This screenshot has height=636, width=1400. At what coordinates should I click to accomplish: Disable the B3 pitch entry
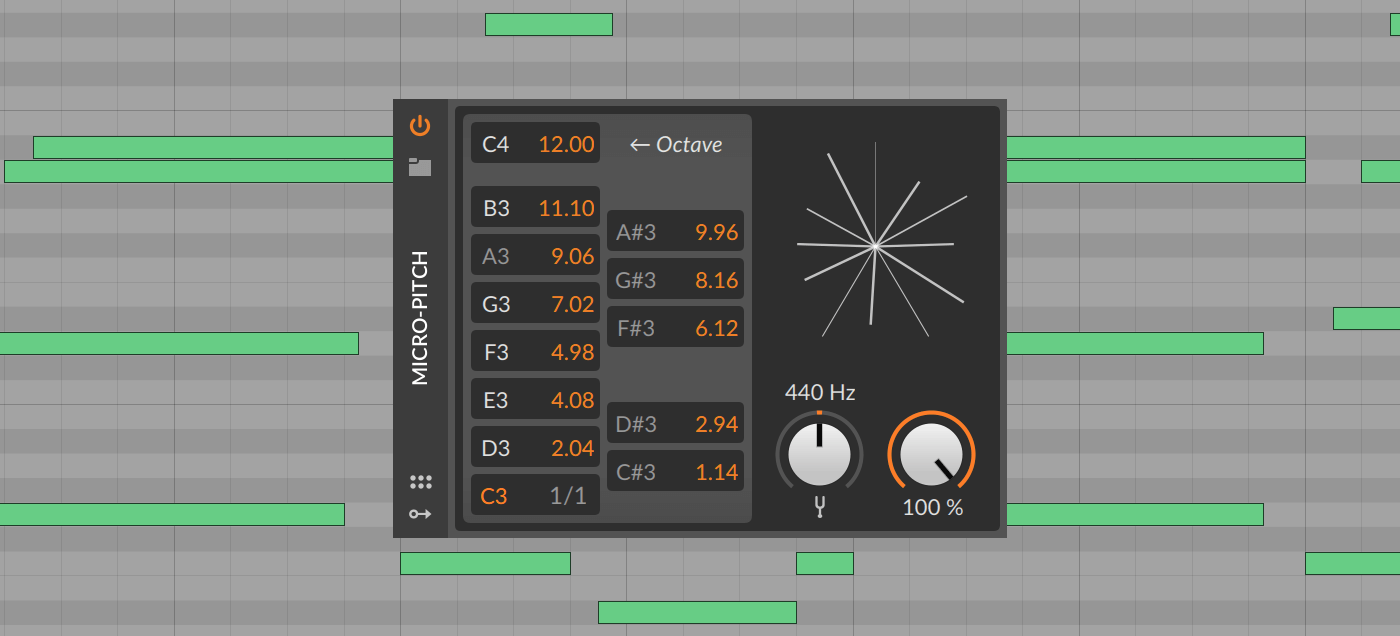click(496, 207)
